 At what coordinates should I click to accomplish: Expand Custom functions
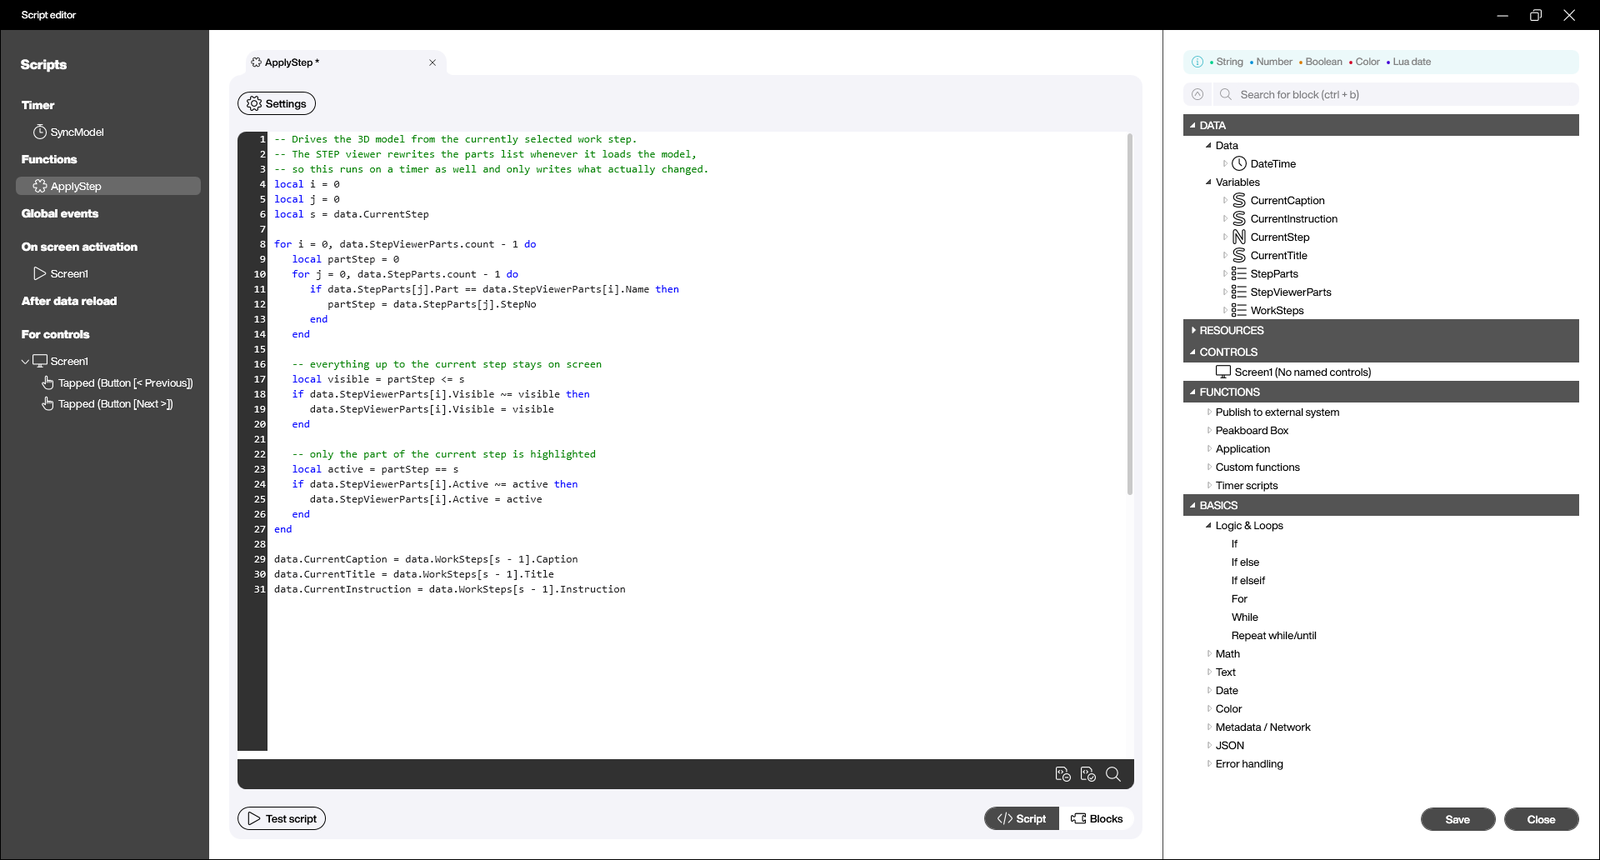click(x=1208, y=467)
